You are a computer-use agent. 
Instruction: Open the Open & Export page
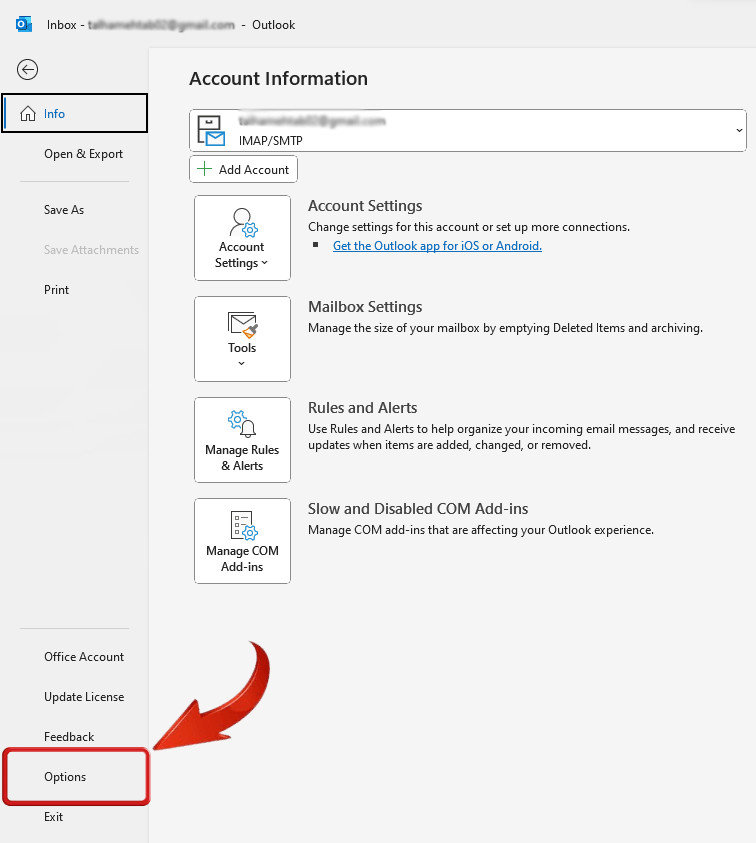tap(83, 154)
